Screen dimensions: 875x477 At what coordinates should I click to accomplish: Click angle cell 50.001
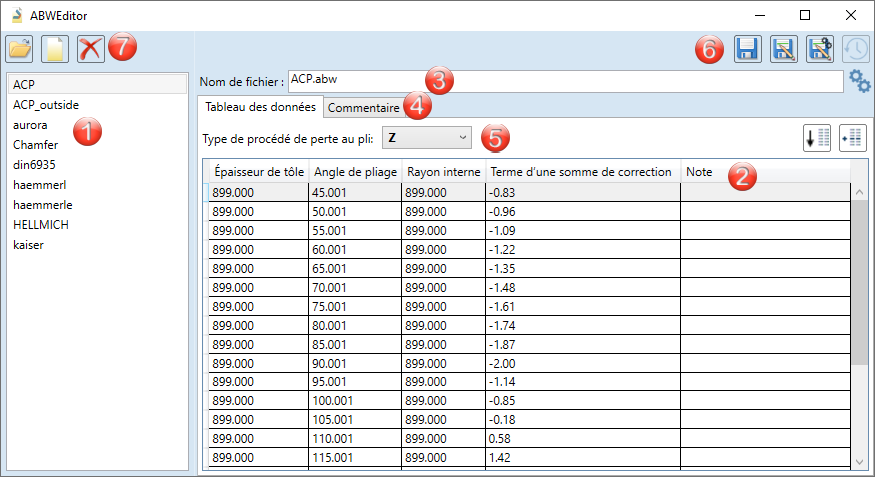355,211
